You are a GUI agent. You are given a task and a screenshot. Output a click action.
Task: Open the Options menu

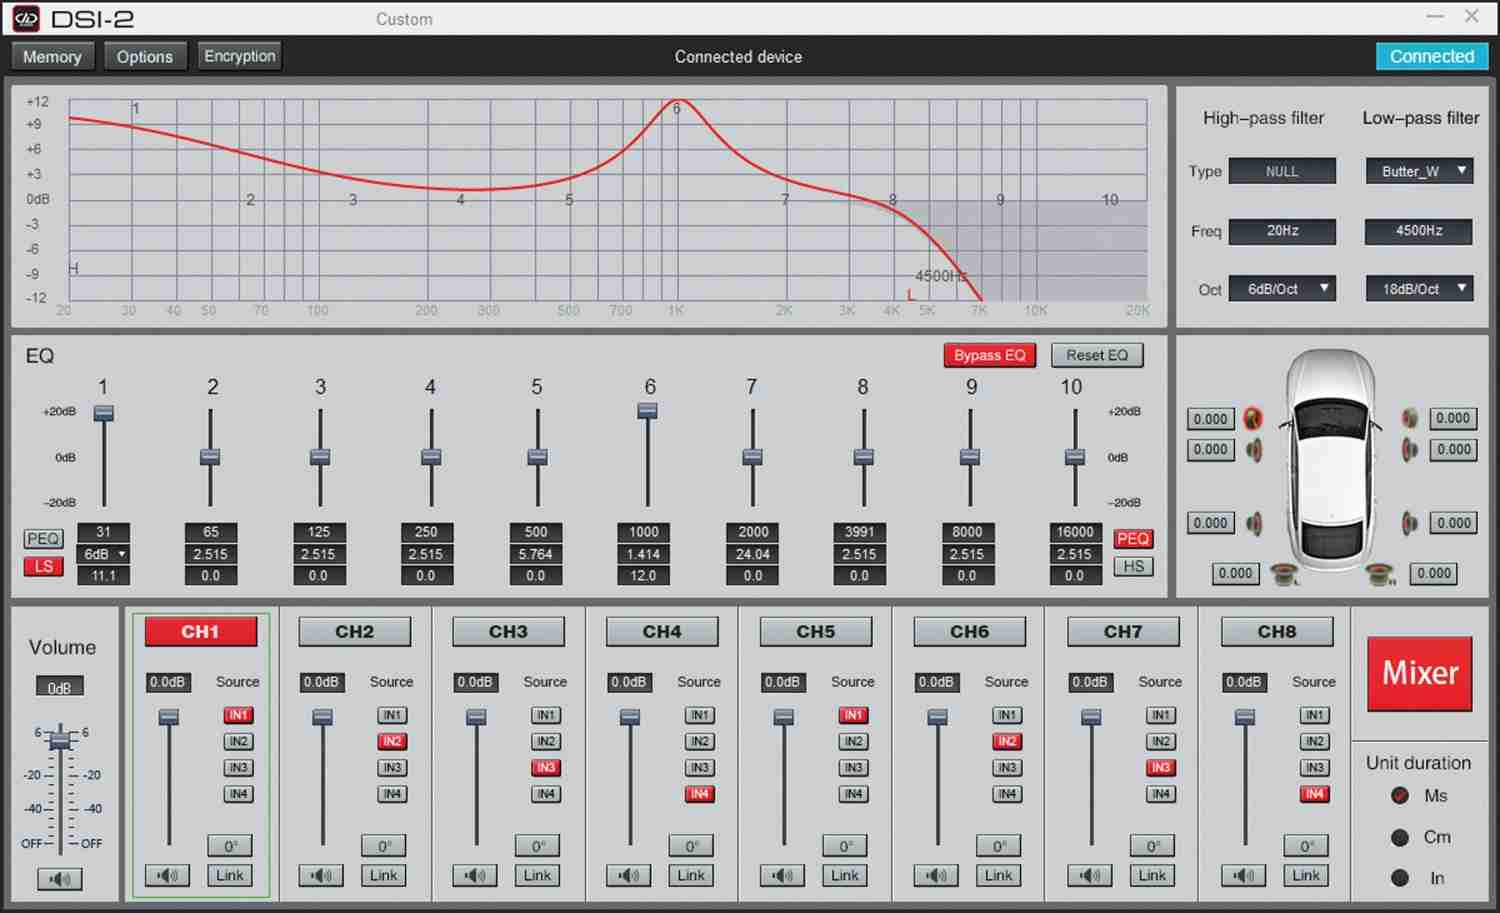coord(145,57)
